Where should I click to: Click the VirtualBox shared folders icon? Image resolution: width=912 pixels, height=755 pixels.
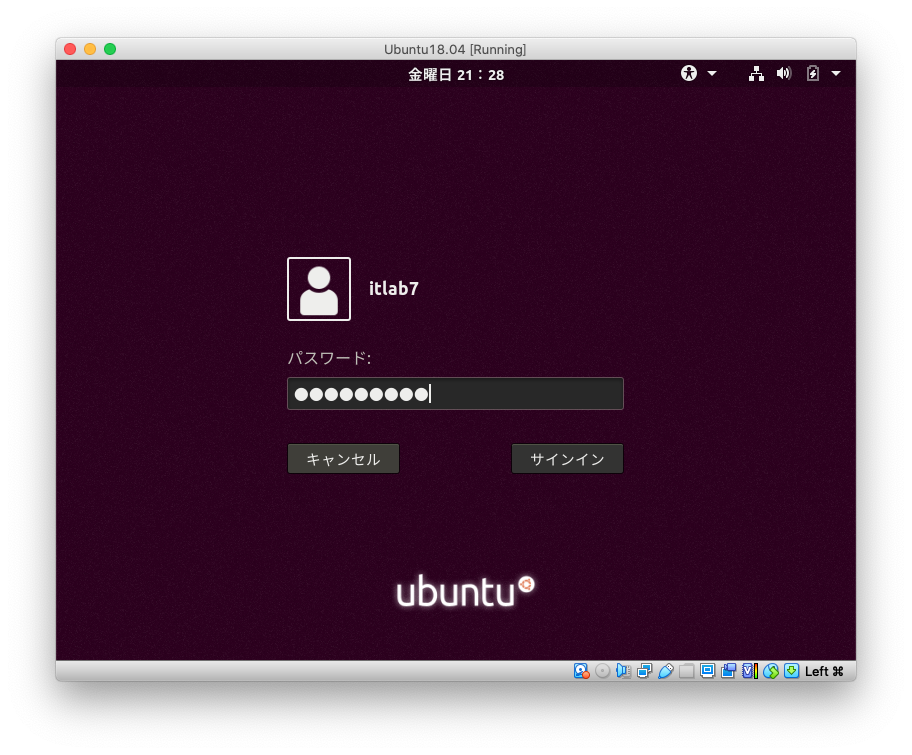pos(686,671)
